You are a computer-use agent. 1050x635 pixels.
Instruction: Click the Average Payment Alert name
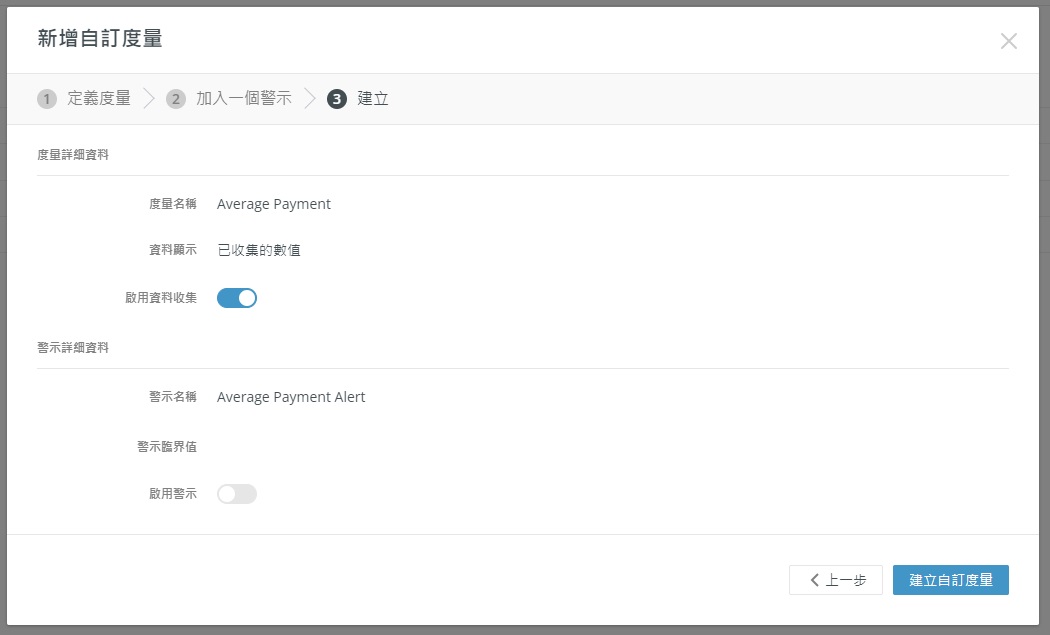(x=291, y=398)
